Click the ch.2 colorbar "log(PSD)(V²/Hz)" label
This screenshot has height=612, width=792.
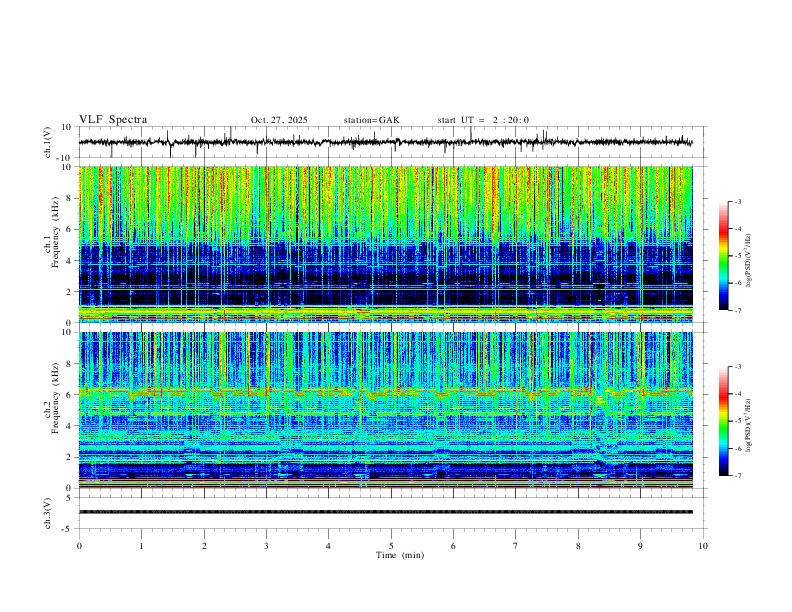coord(749,425)
